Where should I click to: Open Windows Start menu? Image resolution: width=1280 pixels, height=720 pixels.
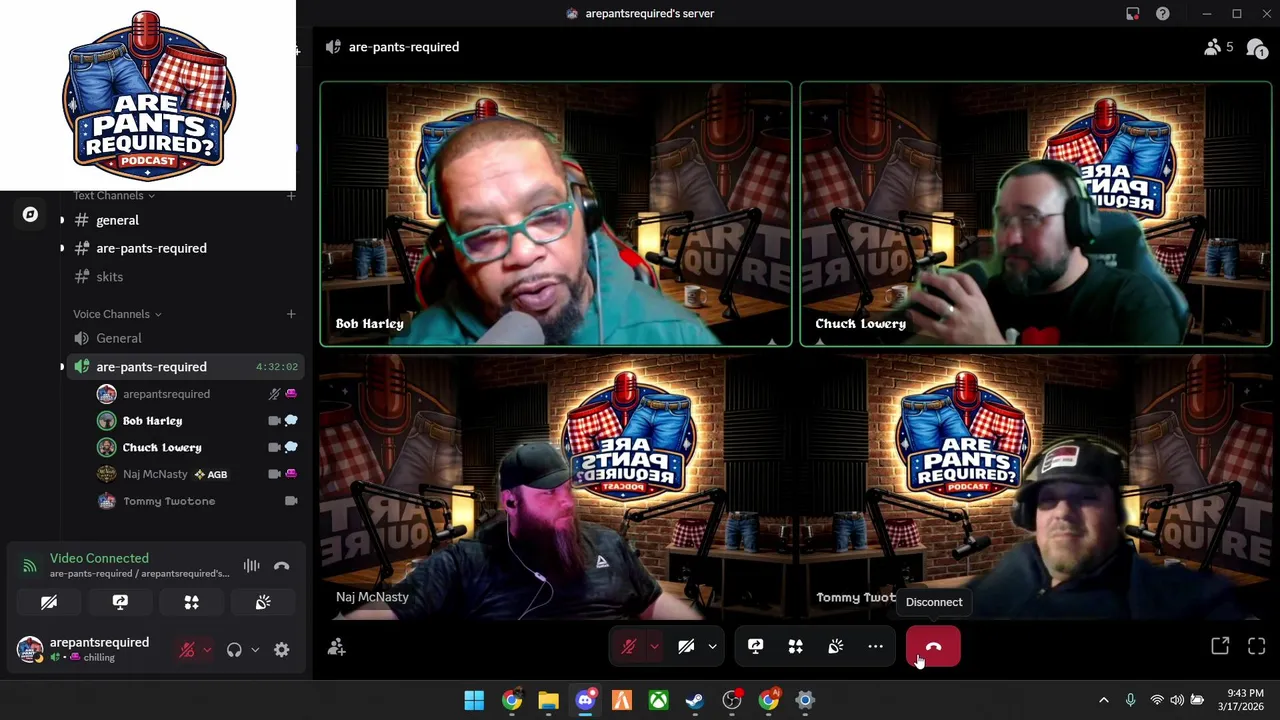tap(474, 700)
